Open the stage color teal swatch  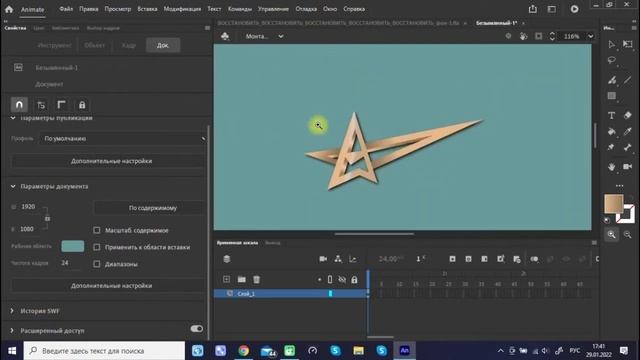(x=73, y=246)
